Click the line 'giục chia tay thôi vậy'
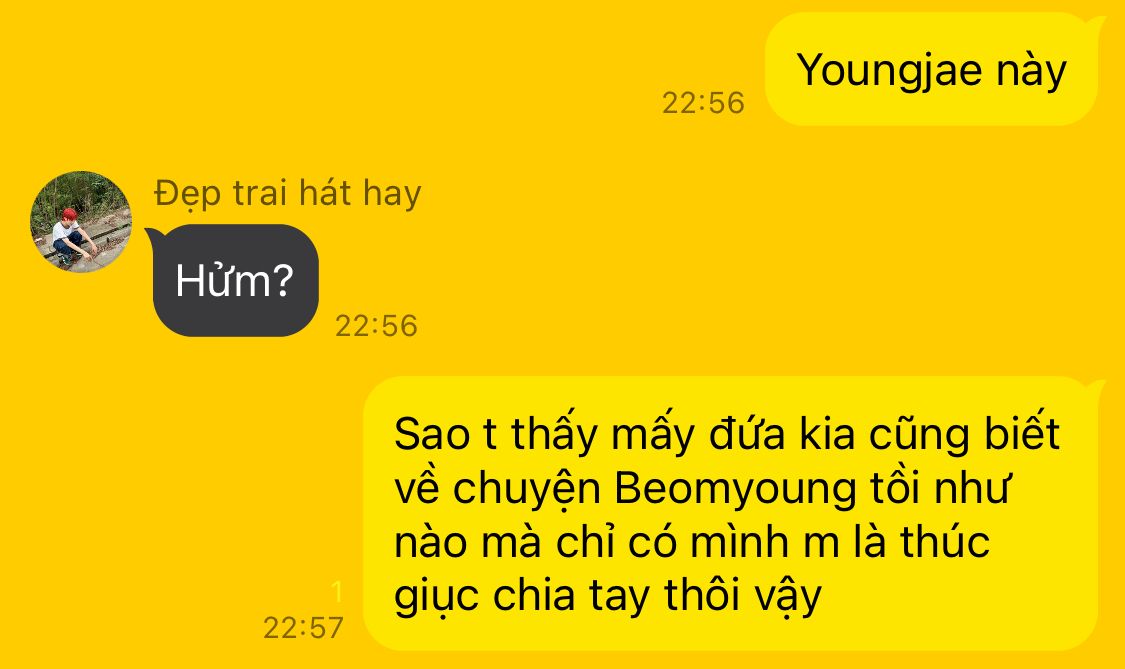 (x=608, y=597)
